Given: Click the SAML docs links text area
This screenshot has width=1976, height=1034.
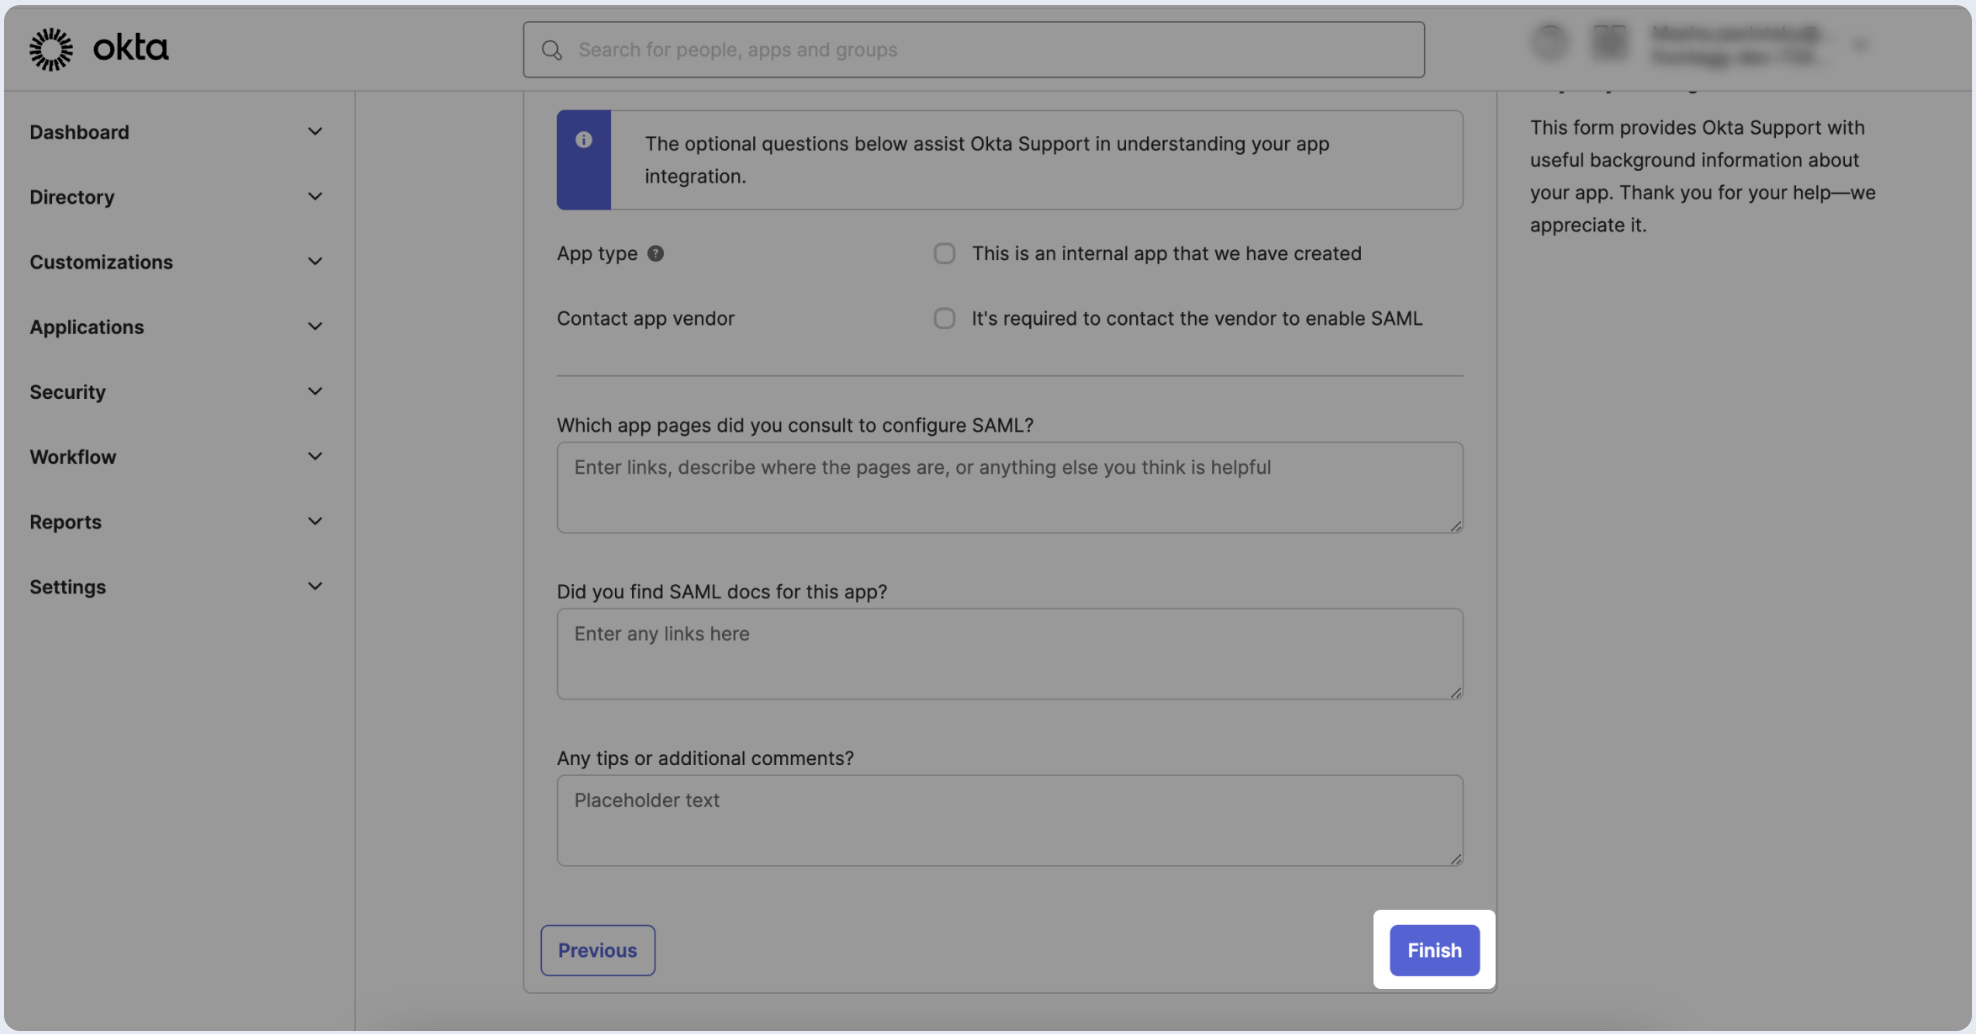Looking at the screenshot, I should 1009,654.
